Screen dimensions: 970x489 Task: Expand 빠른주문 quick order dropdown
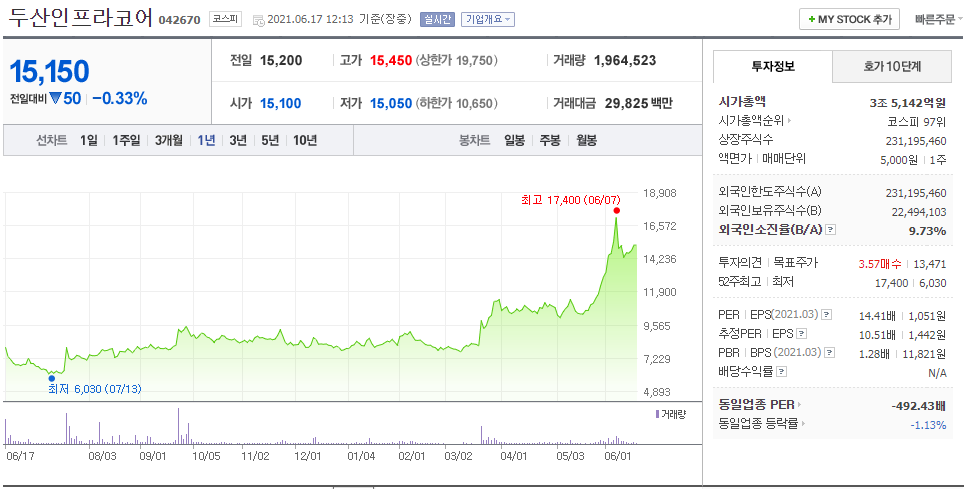[x=938, y=19]
